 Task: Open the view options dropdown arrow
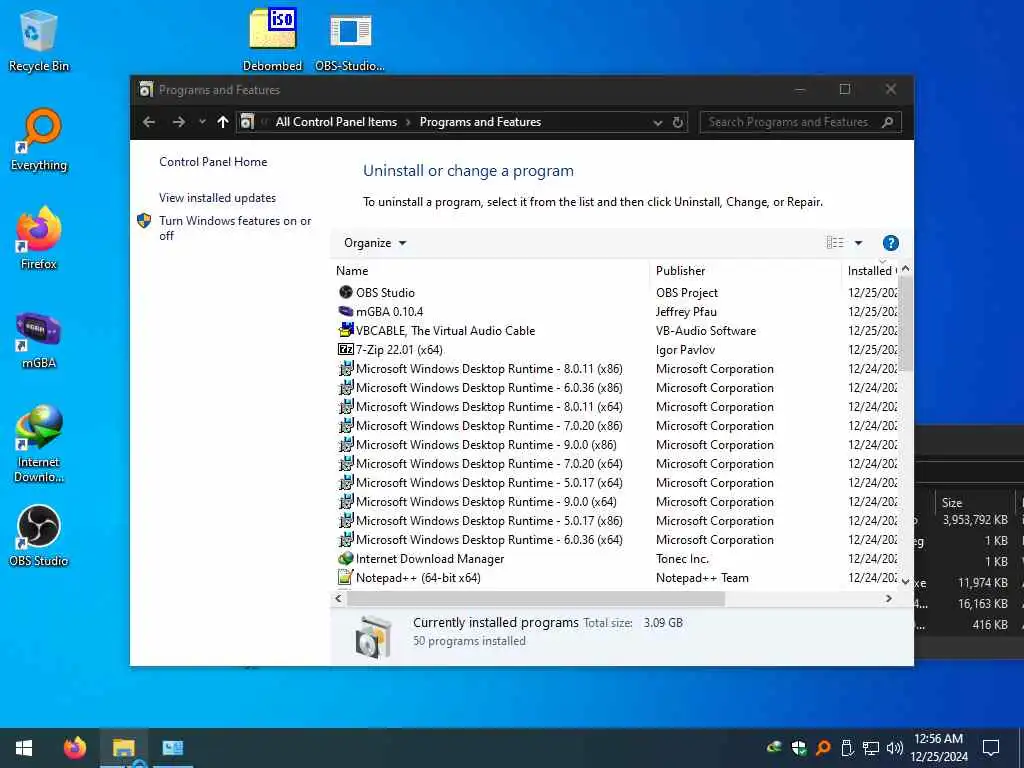(858, 243)
